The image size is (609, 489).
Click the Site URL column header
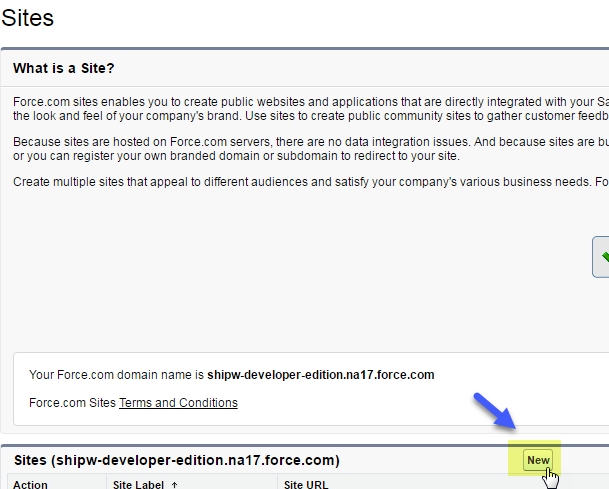point(306,484)
